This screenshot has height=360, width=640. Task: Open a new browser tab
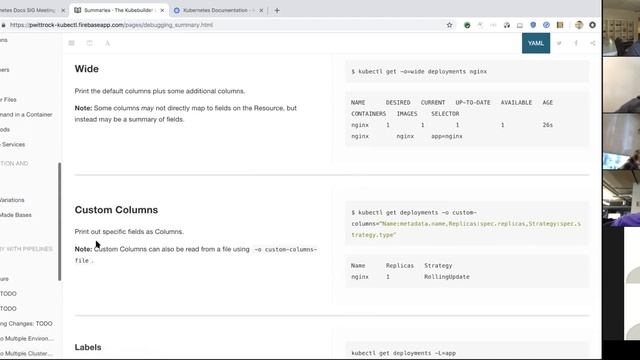[x=277, y=10]
